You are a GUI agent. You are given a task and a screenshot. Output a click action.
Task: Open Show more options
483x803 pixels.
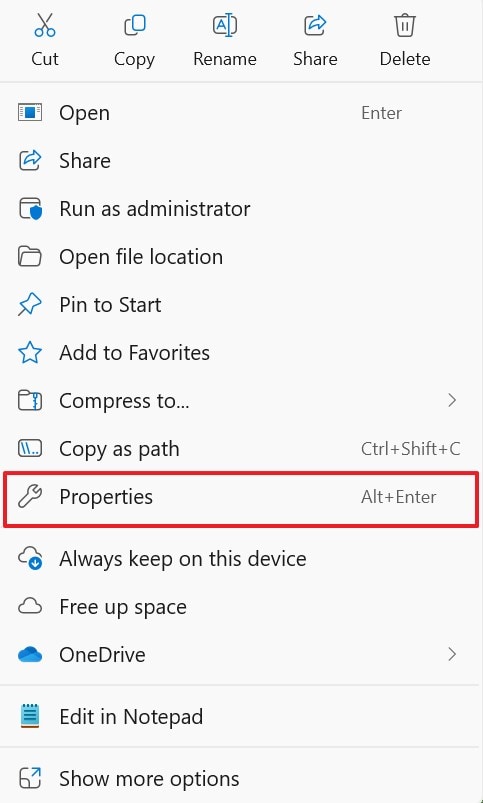[241, 779]
